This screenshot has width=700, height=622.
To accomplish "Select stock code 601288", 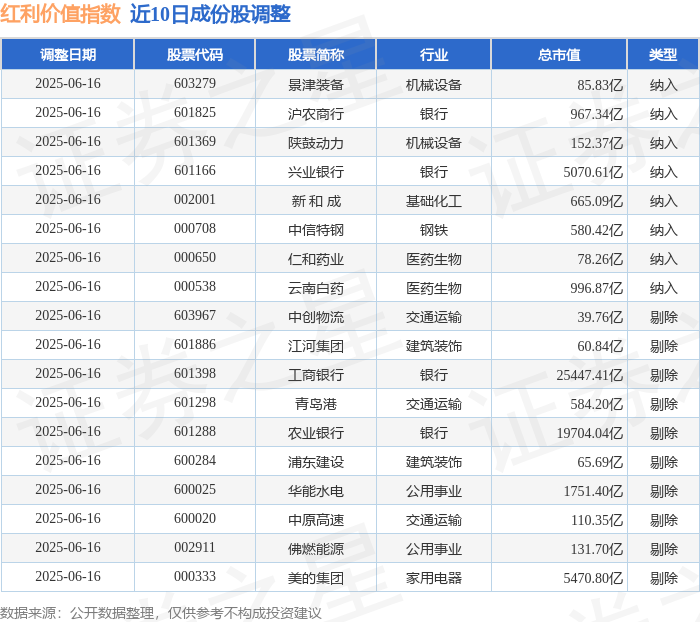I will pyautogui.click(x=195, y=432).
